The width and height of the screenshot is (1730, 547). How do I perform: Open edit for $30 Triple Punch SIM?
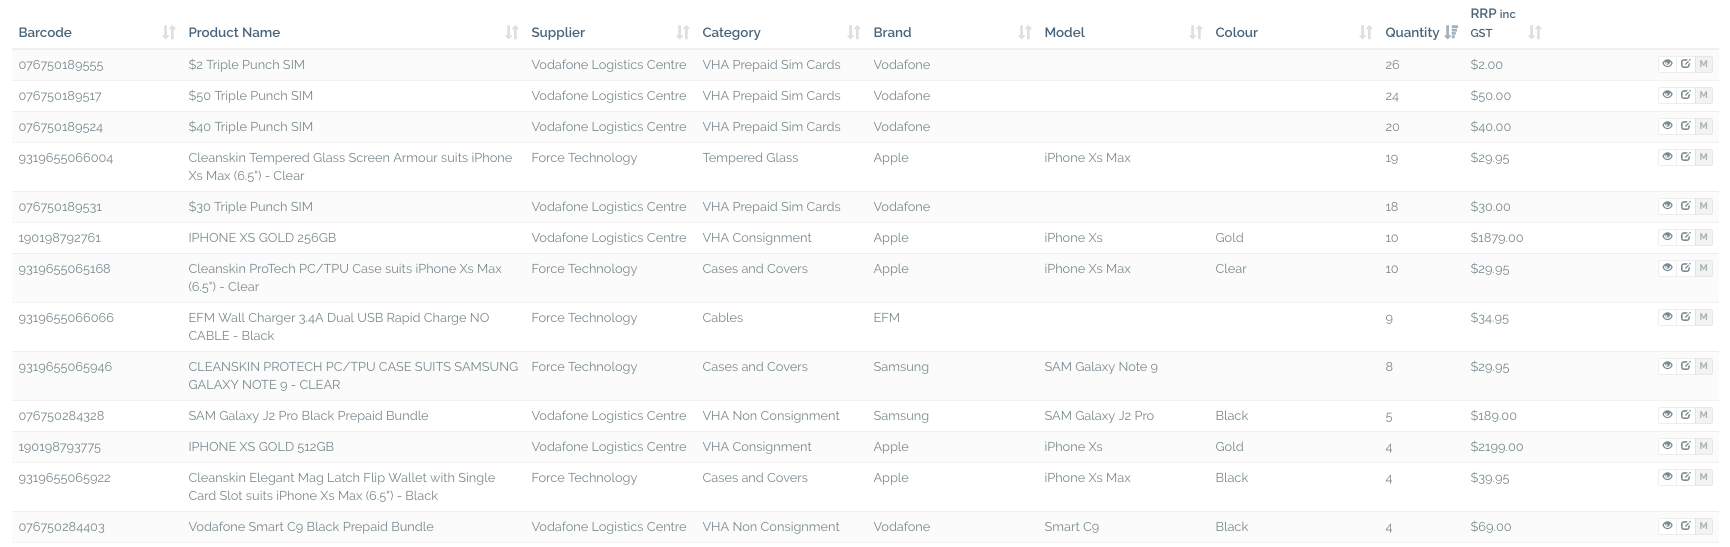1685,206
